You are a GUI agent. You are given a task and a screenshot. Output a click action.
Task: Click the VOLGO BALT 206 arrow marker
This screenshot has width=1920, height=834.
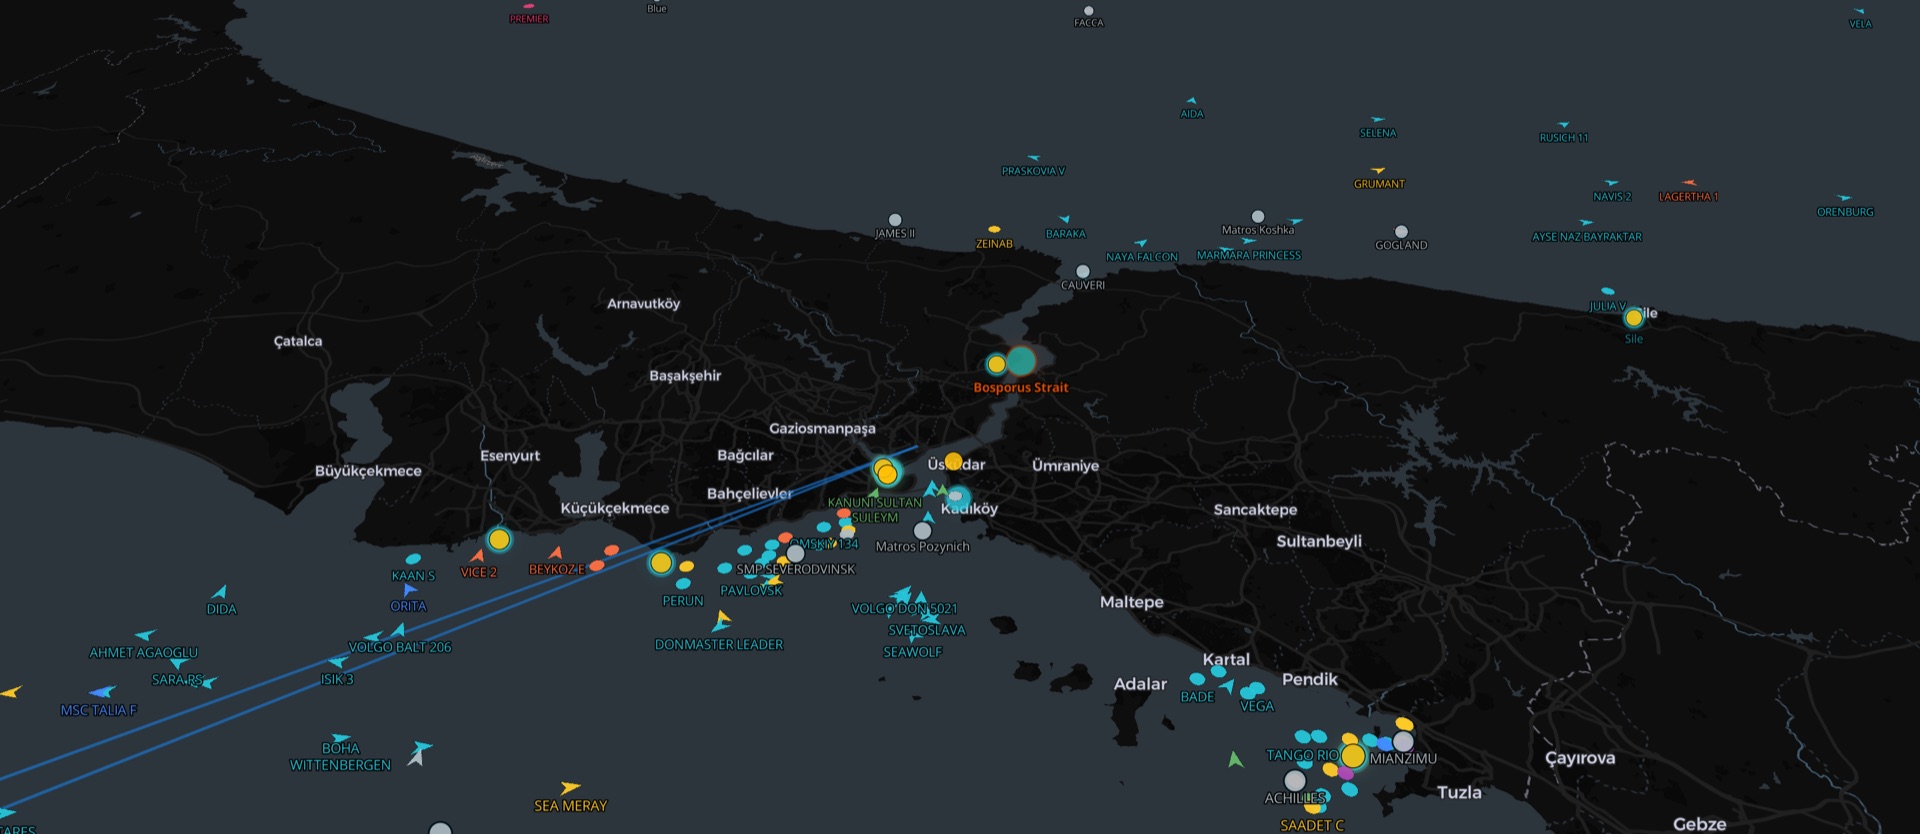pos(398,630)
